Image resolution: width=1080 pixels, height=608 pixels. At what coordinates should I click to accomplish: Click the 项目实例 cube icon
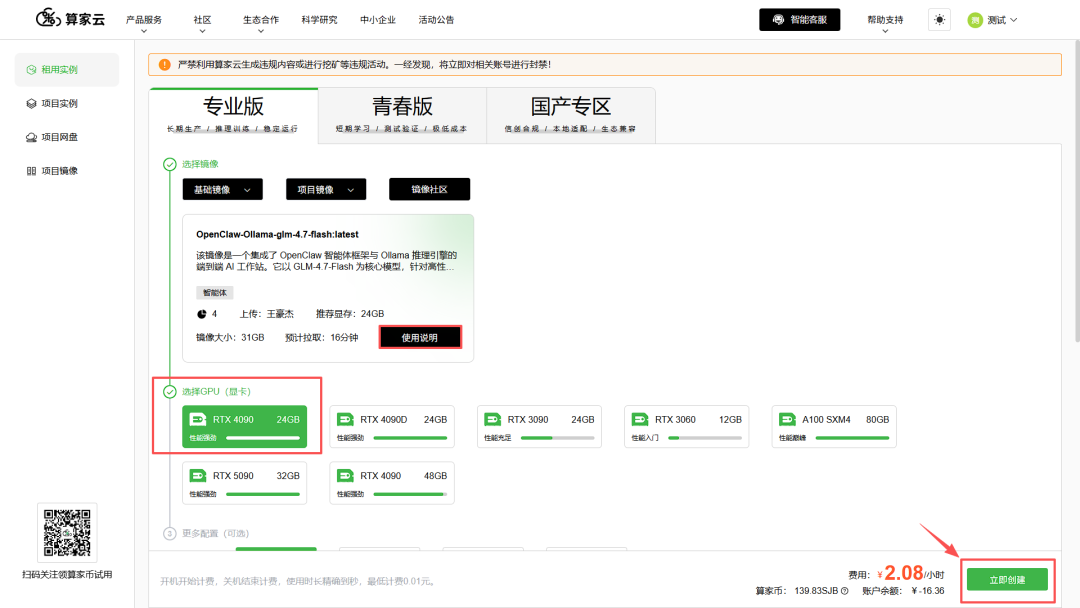(31, 103)
